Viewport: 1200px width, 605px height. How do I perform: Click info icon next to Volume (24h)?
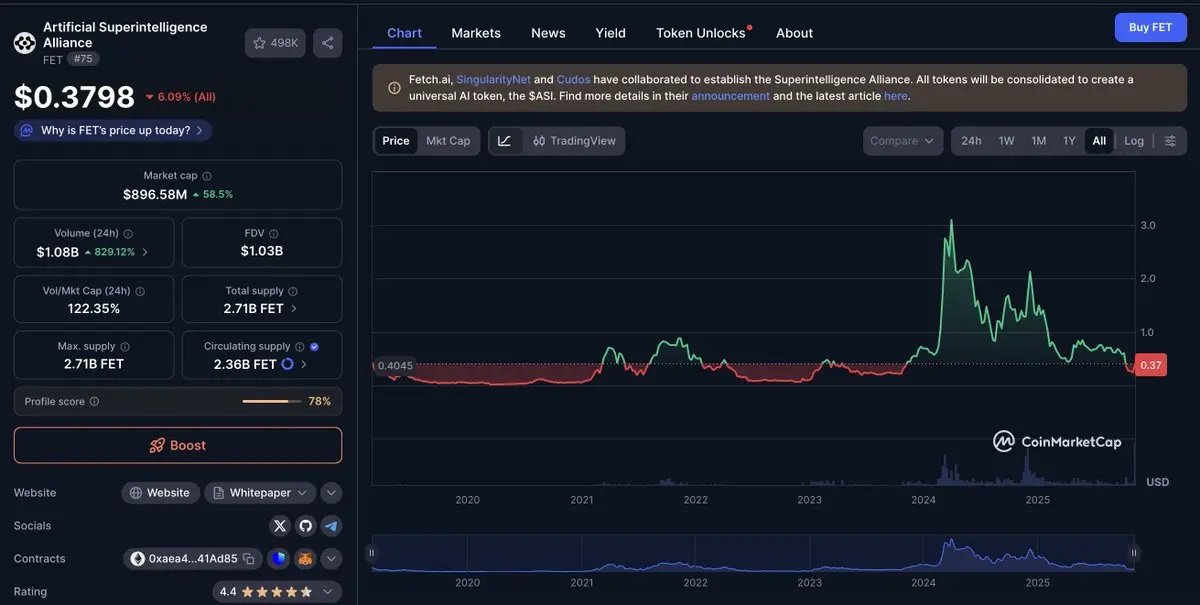click(127, 234)
